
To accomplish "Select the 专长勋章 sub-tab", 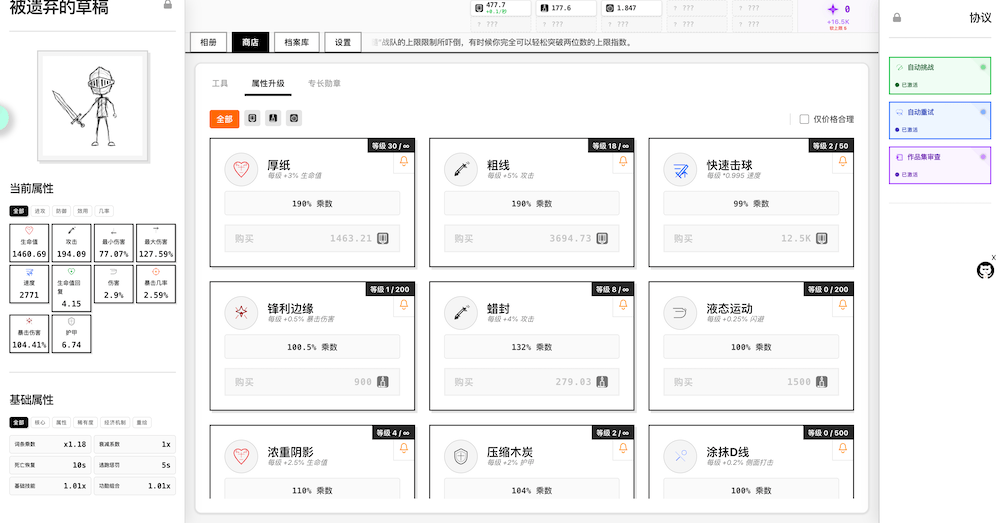I will coord(324,84).
